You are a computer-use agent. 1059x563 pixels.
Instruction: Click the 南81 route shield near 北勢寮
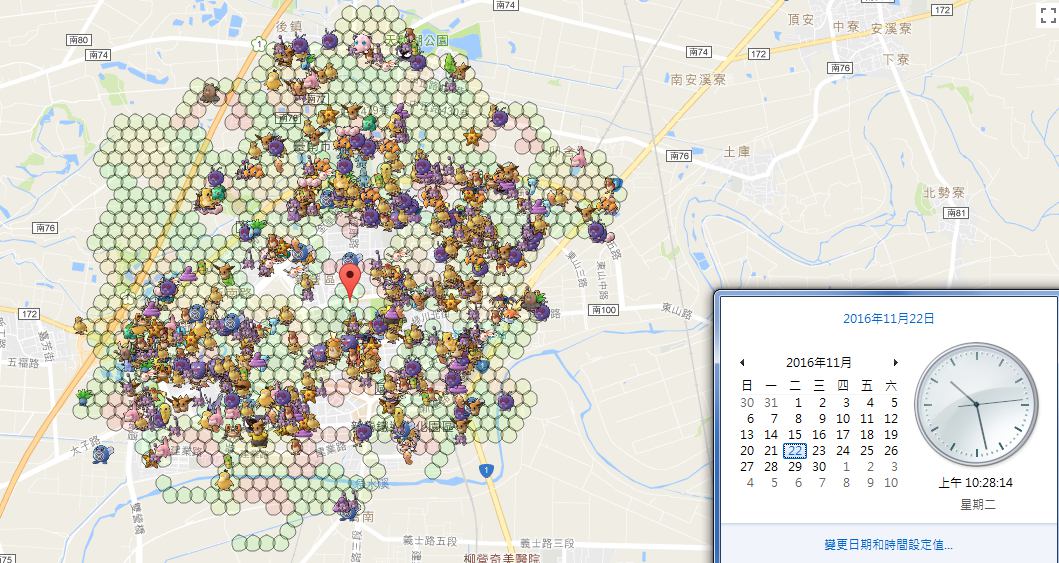point(954,213)
